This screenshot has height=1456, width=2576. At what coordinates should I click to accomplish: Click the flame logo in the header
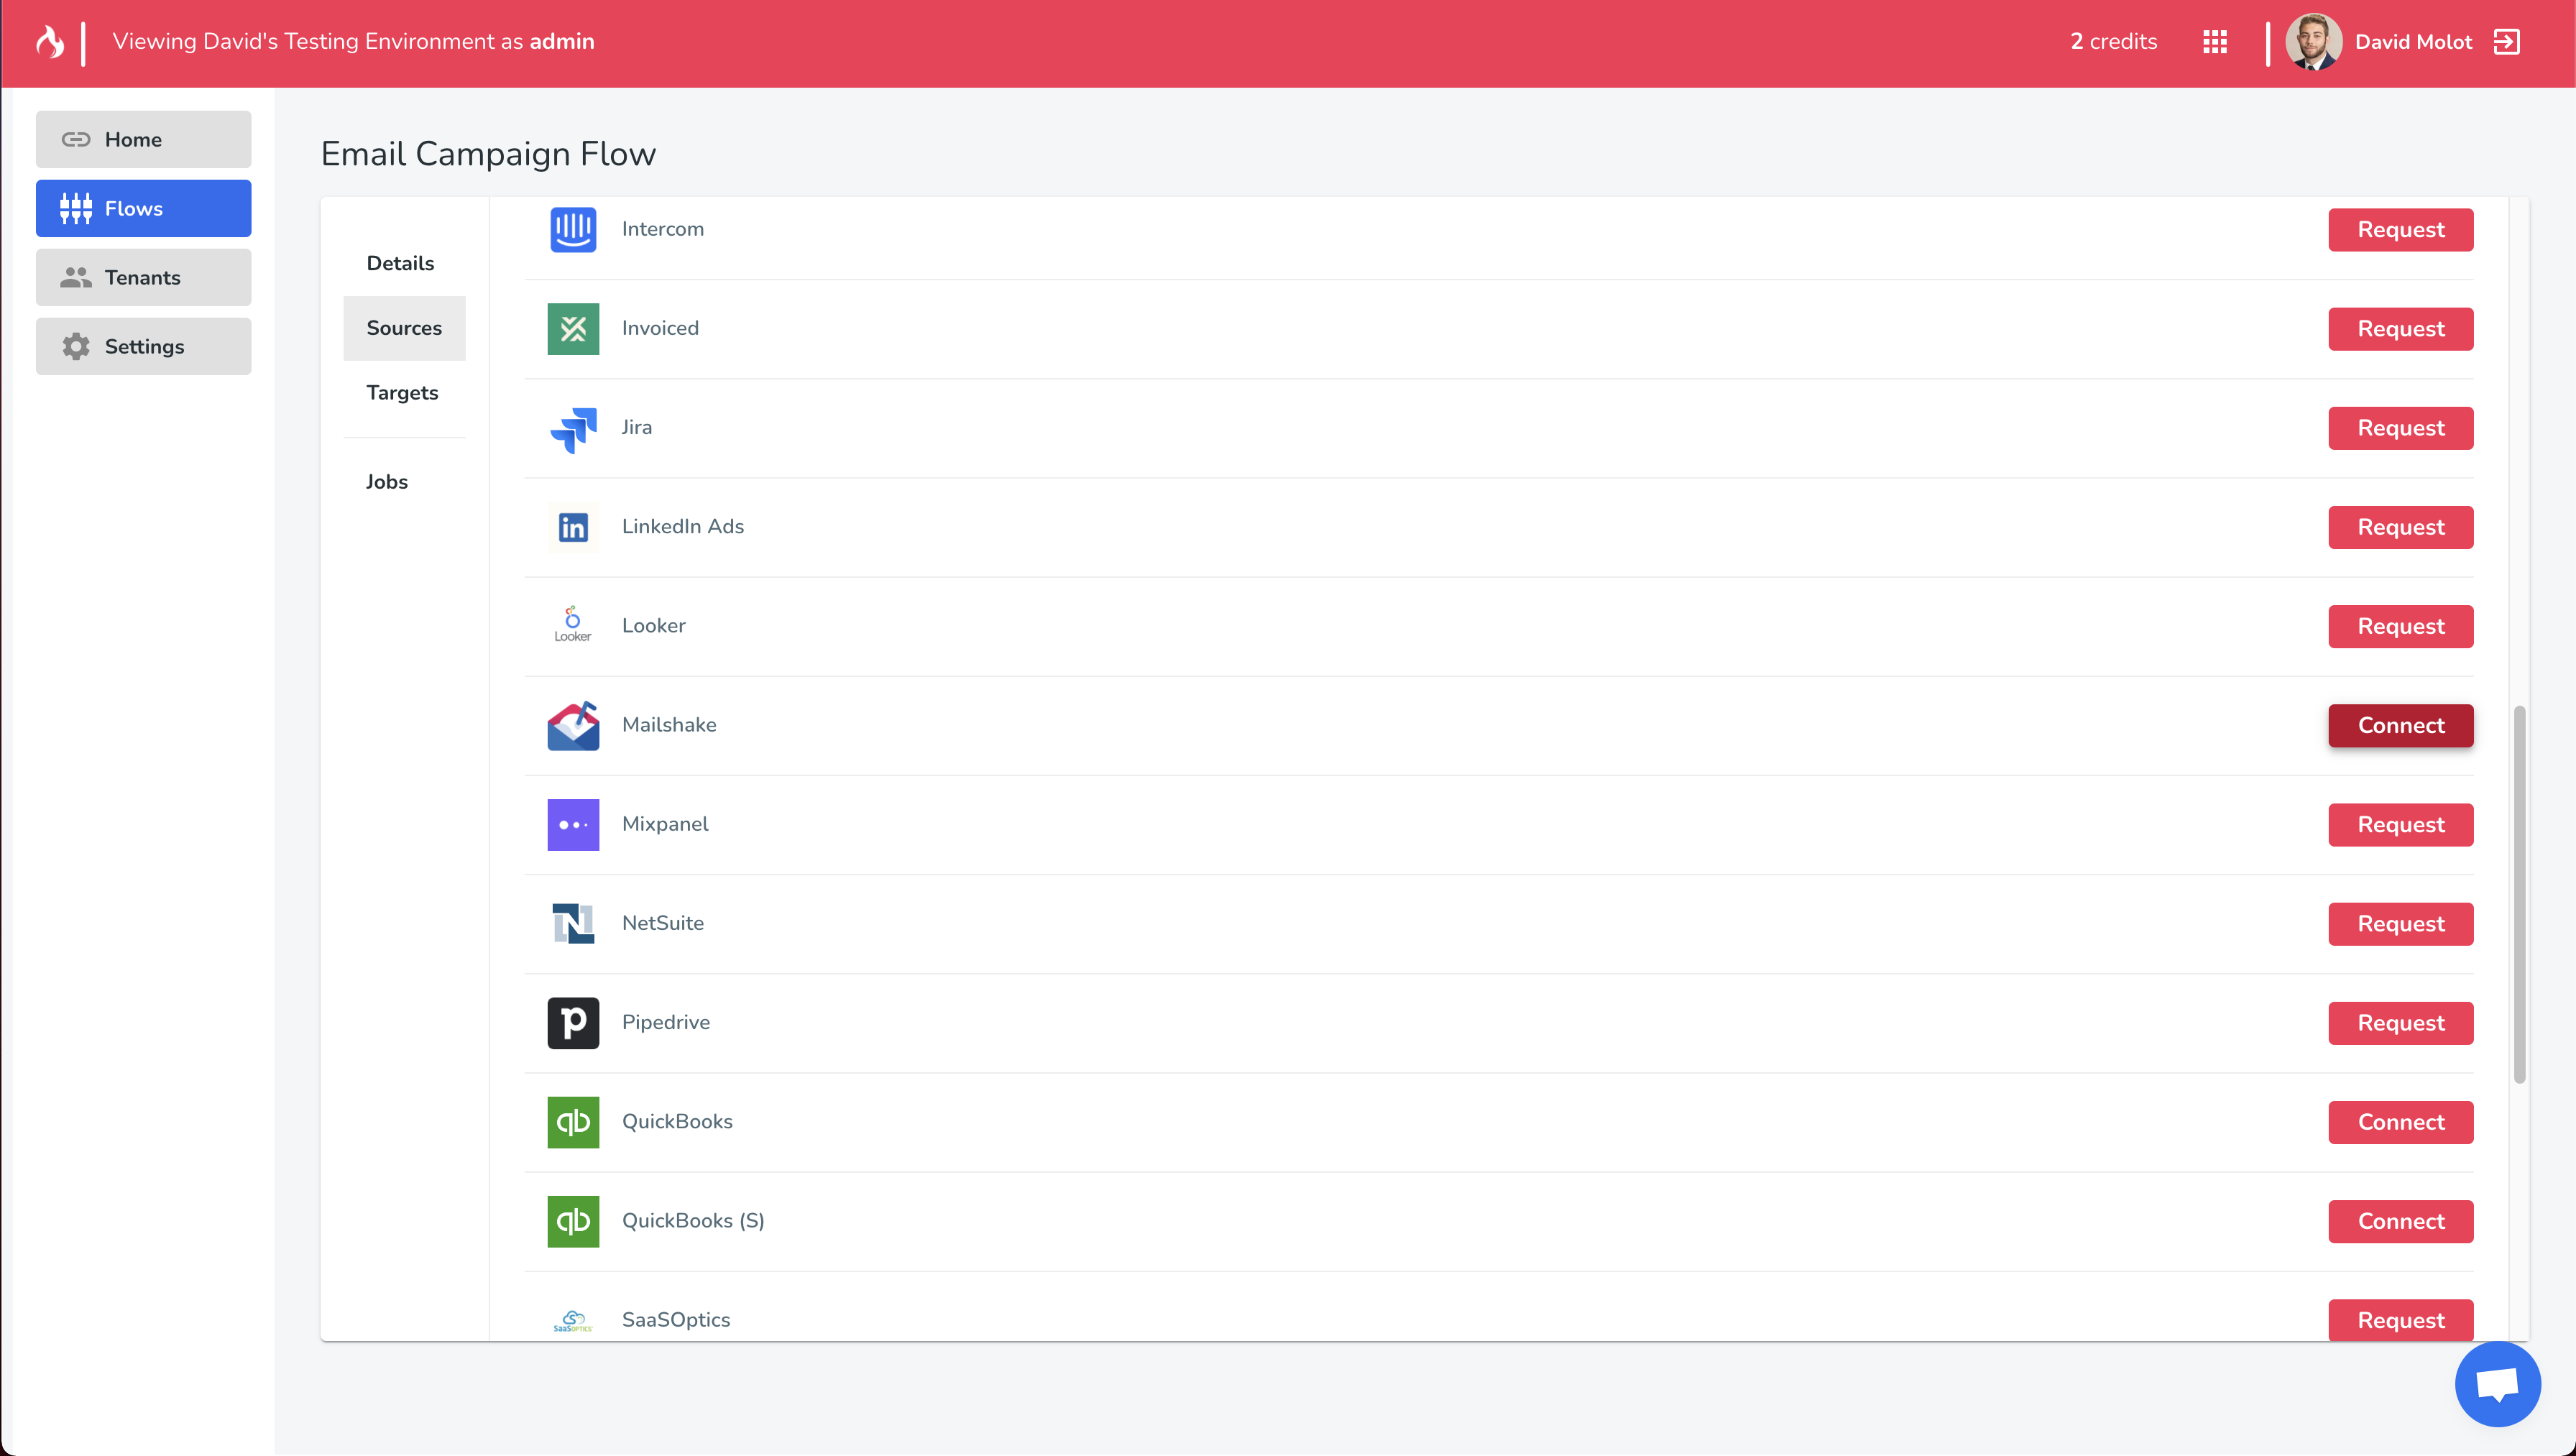(x=49, y=42)
